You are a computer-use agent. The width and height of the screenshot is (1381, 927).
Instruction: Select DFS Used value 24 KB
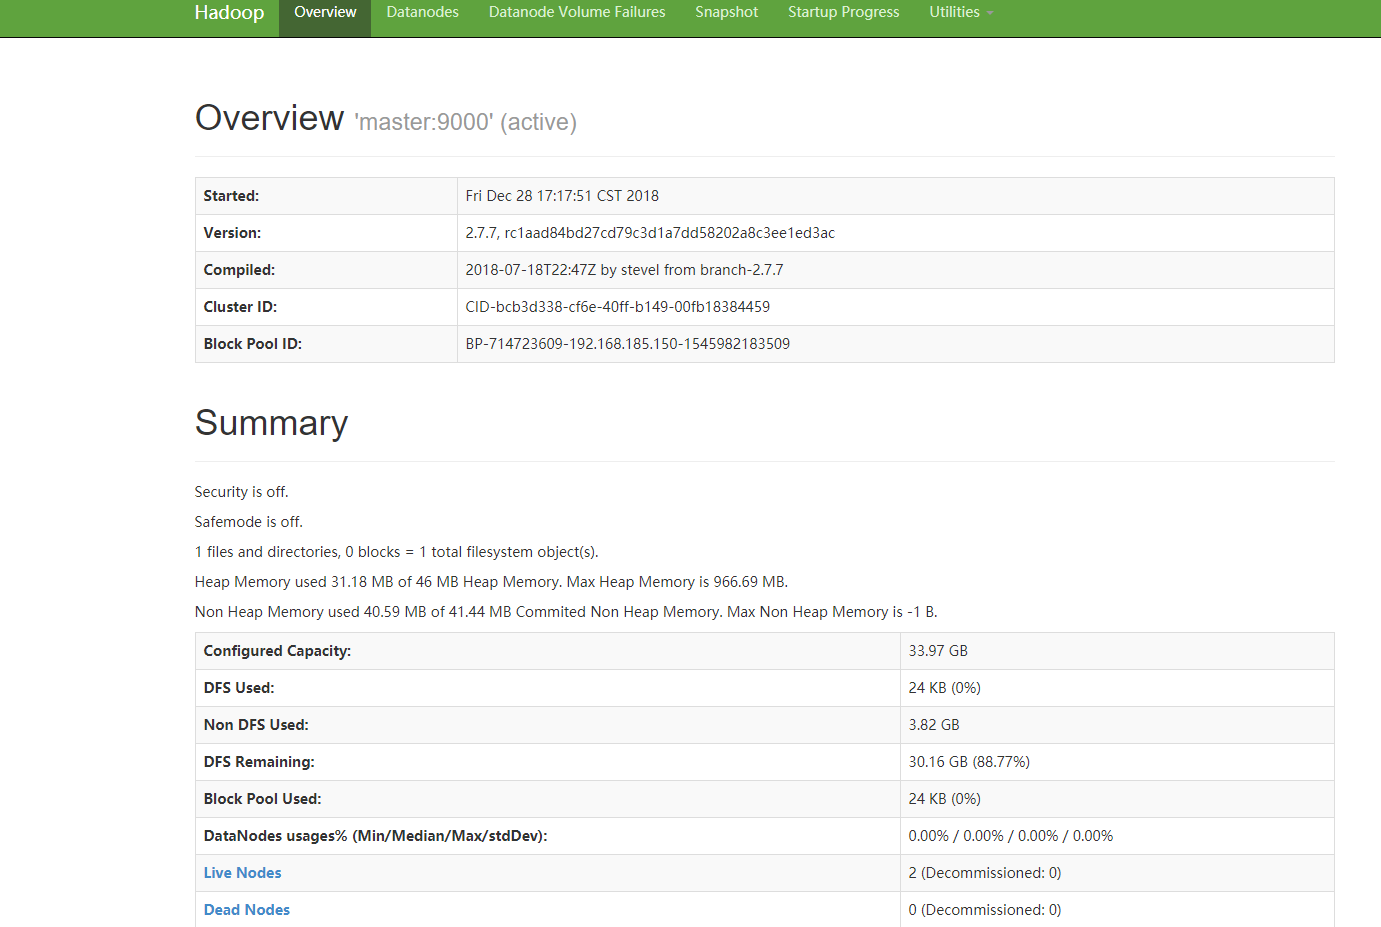click(945, 688)
